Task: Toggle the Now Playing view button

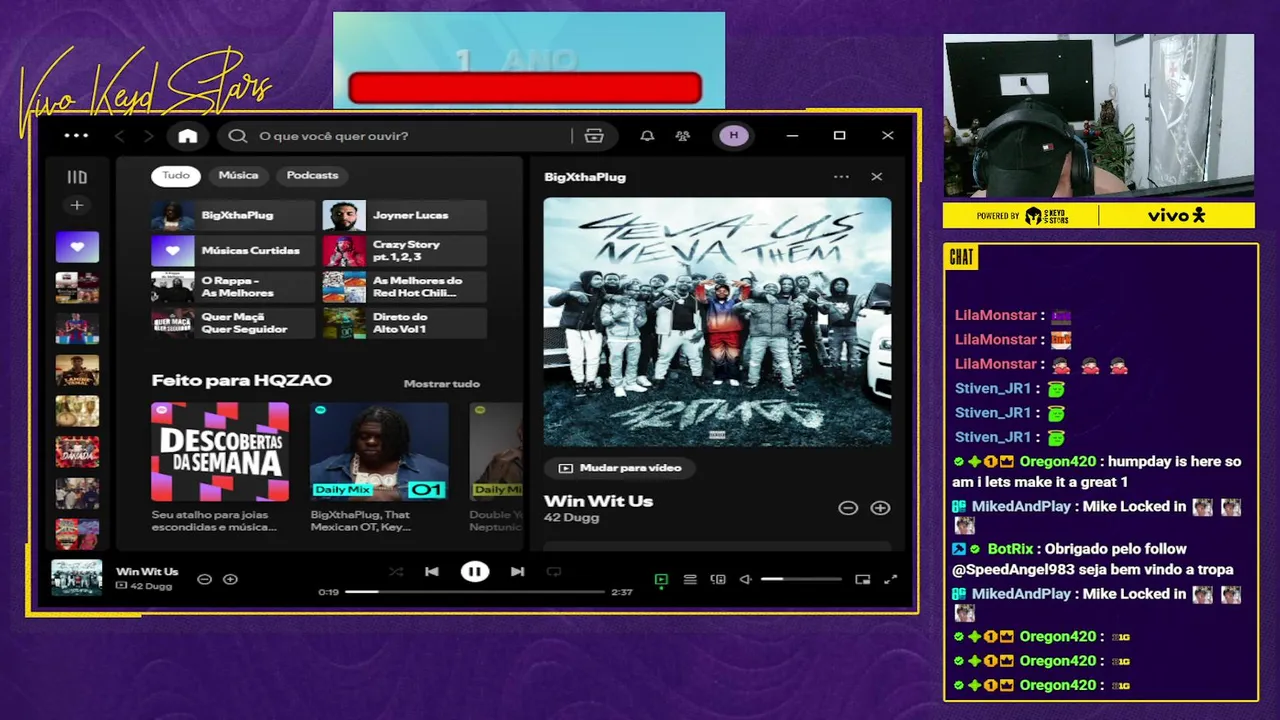Action: coord(661,579)
